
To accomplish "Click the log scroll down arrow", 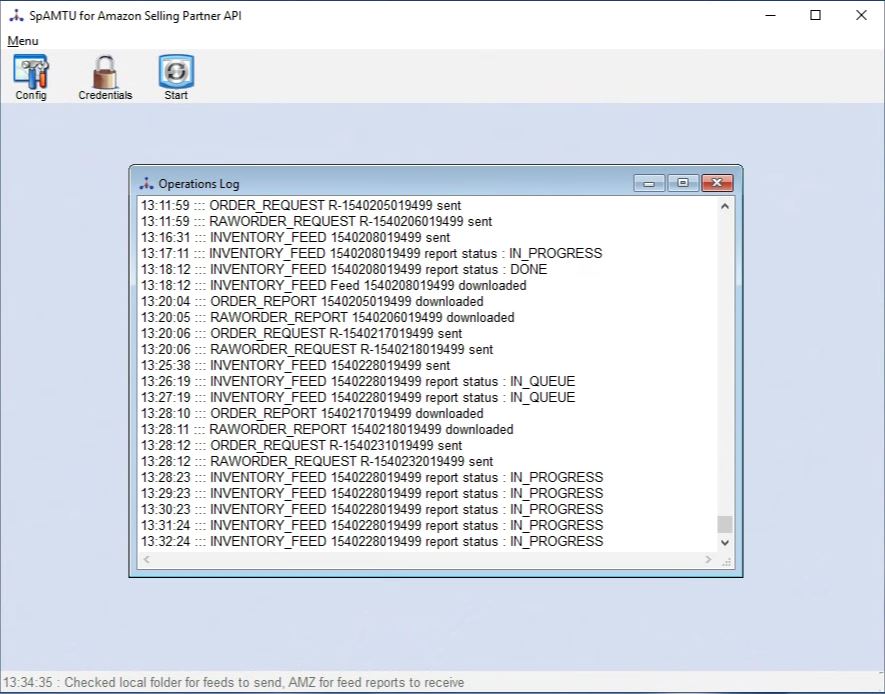I will click(x=725, y=542).
